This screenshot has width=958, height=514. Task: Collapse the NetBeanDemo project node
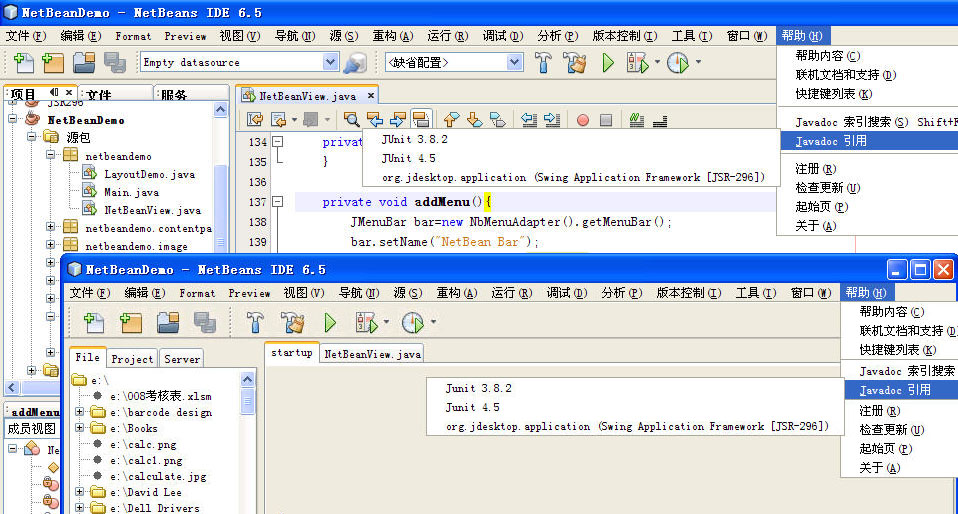(x=13, y=119)
